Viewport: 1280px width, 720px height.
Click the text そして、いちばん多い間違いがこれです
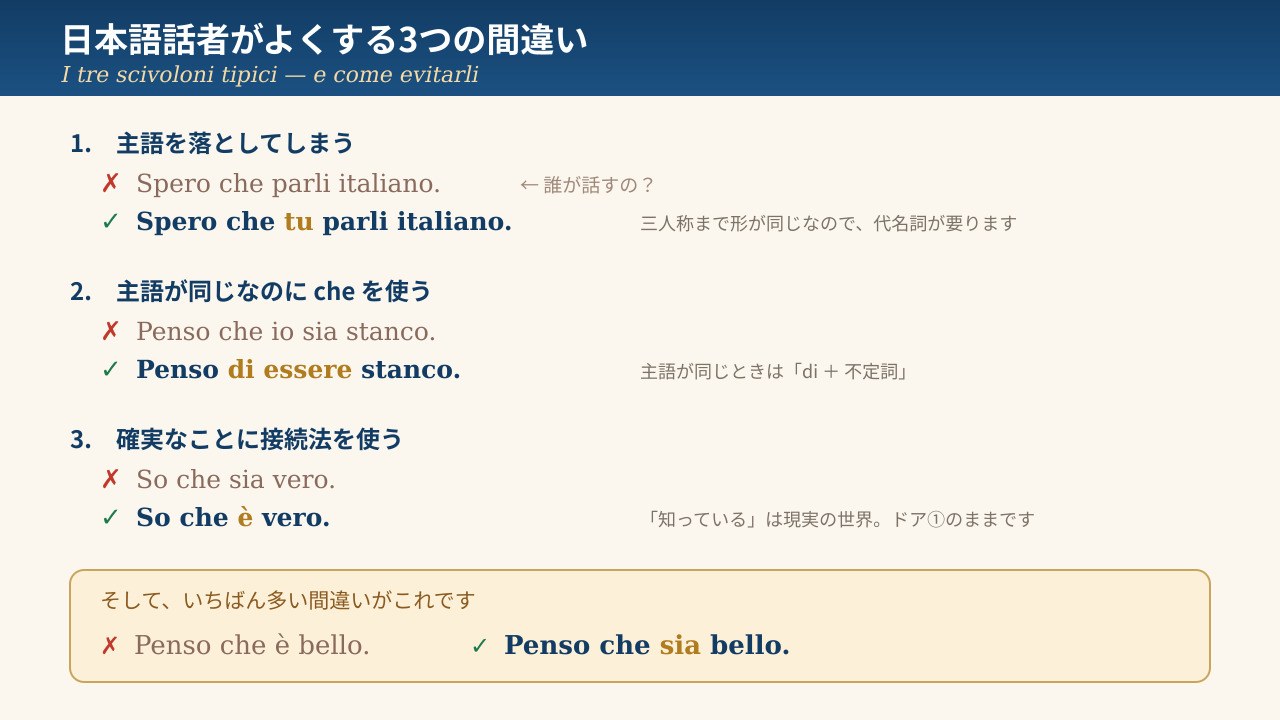click(x=288, y=600)
